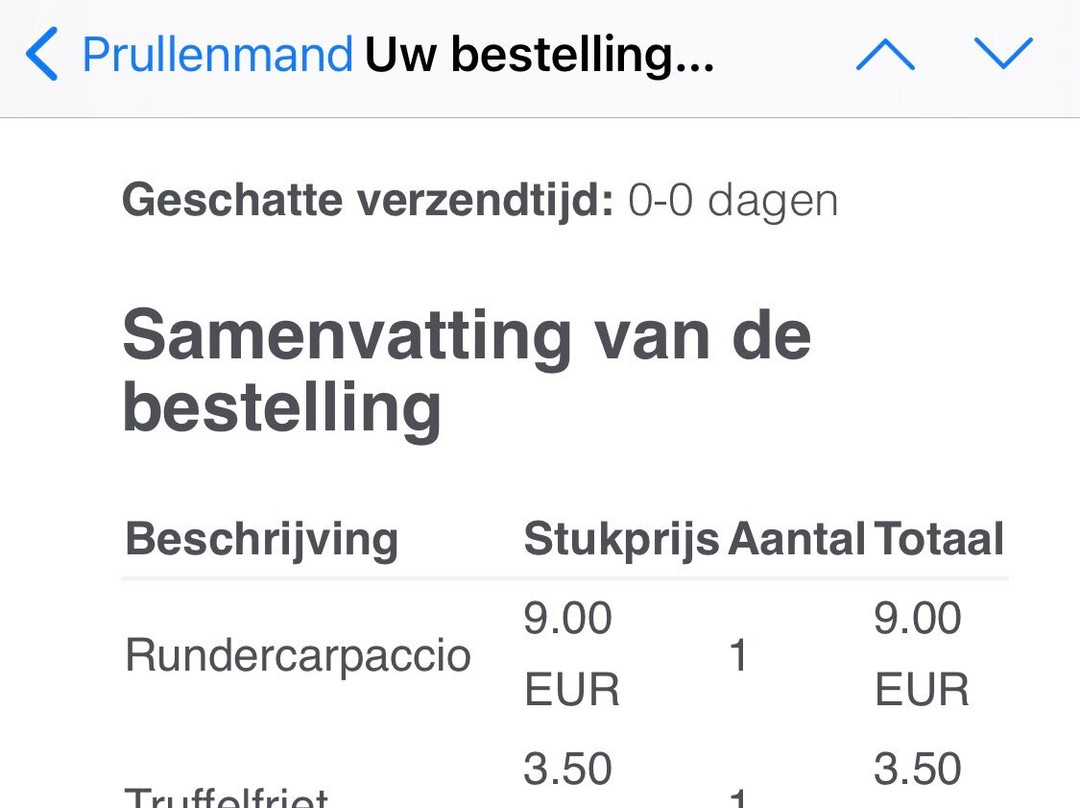This screenshot has width=1080, height=808.
Task: Tap the 'Uw bestelling...' message title
Action: 539,54
